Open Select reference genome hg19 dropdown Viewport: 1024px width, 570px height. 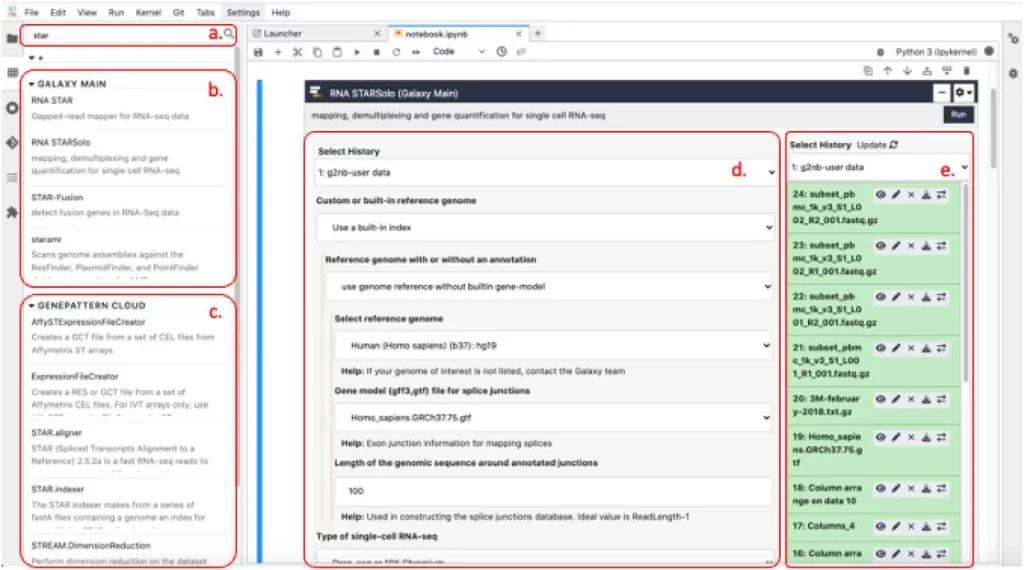(x=554, y=345)
